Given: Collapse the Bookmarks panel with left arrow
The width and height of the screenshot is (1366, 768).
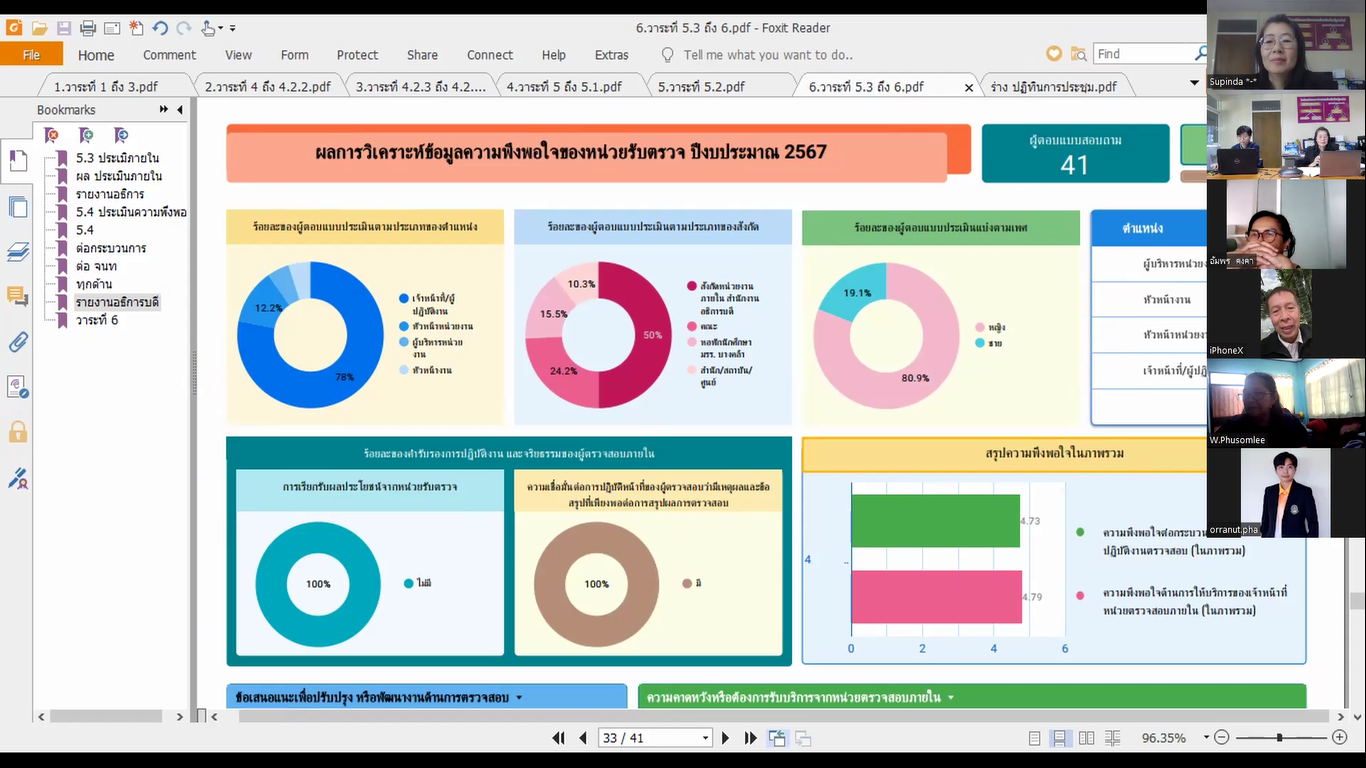Looking at the screenshot, I should [180, 110].
